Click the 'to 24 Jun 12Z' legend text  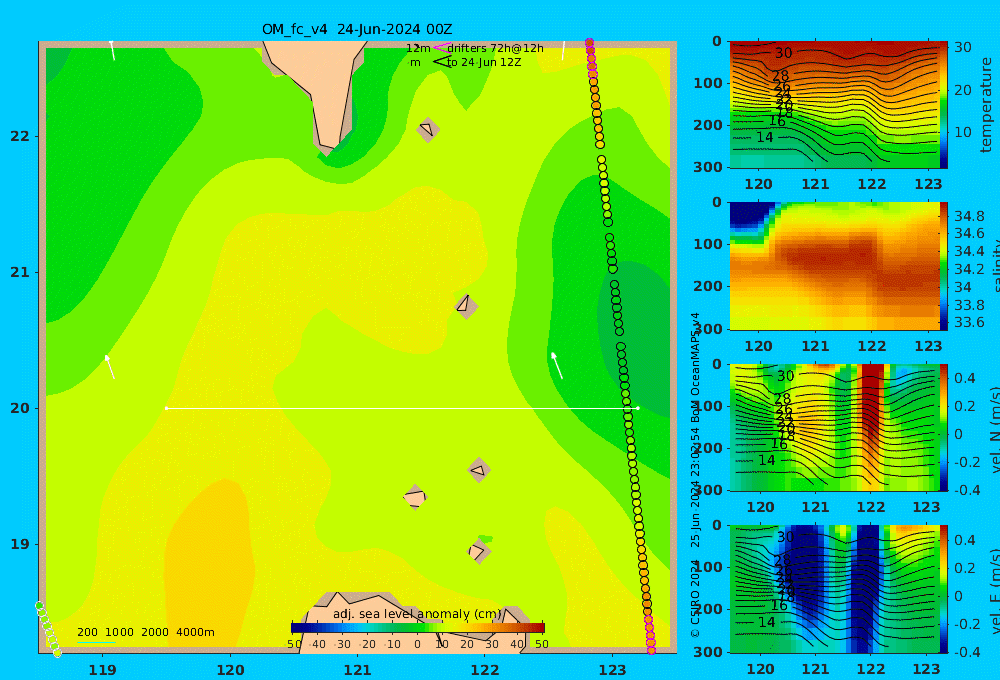(x=484, y=63)
